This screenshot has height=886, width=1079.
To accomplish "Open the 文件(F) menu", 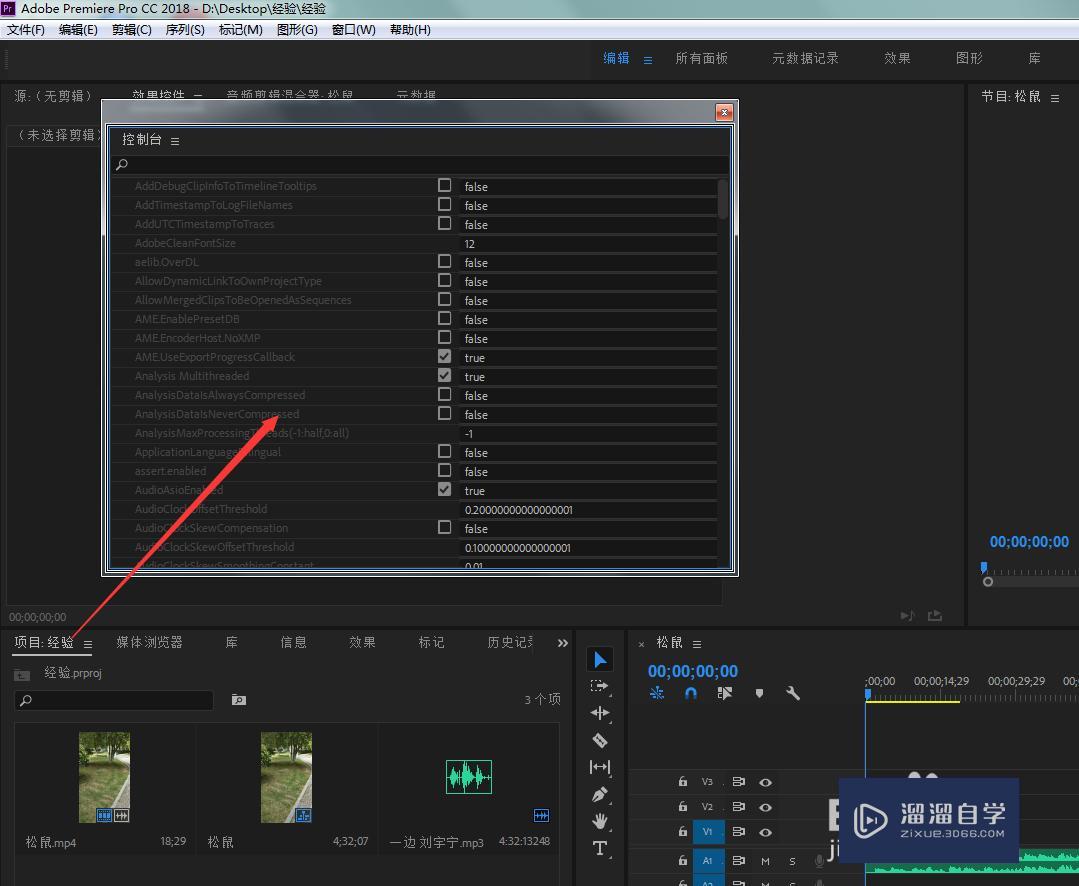I will [x=25, y=30].
